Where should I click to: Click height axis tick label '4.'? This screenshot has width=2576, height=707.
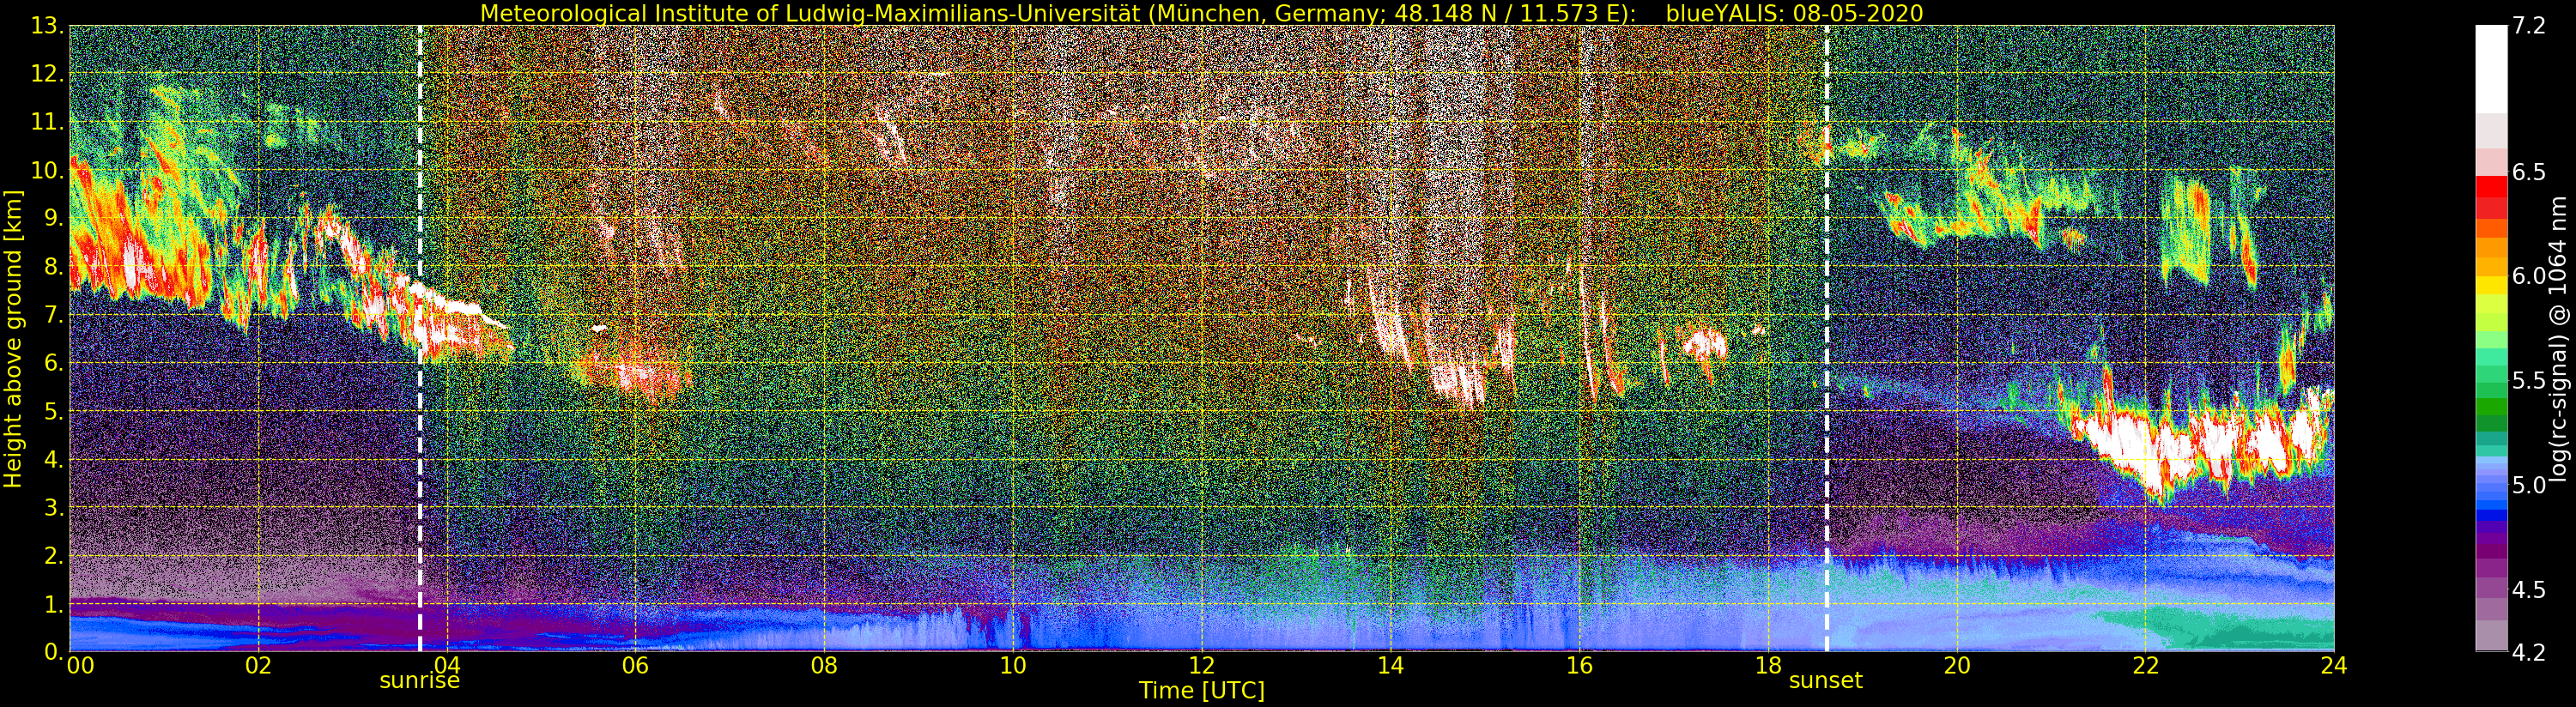(x=54, y=459)
